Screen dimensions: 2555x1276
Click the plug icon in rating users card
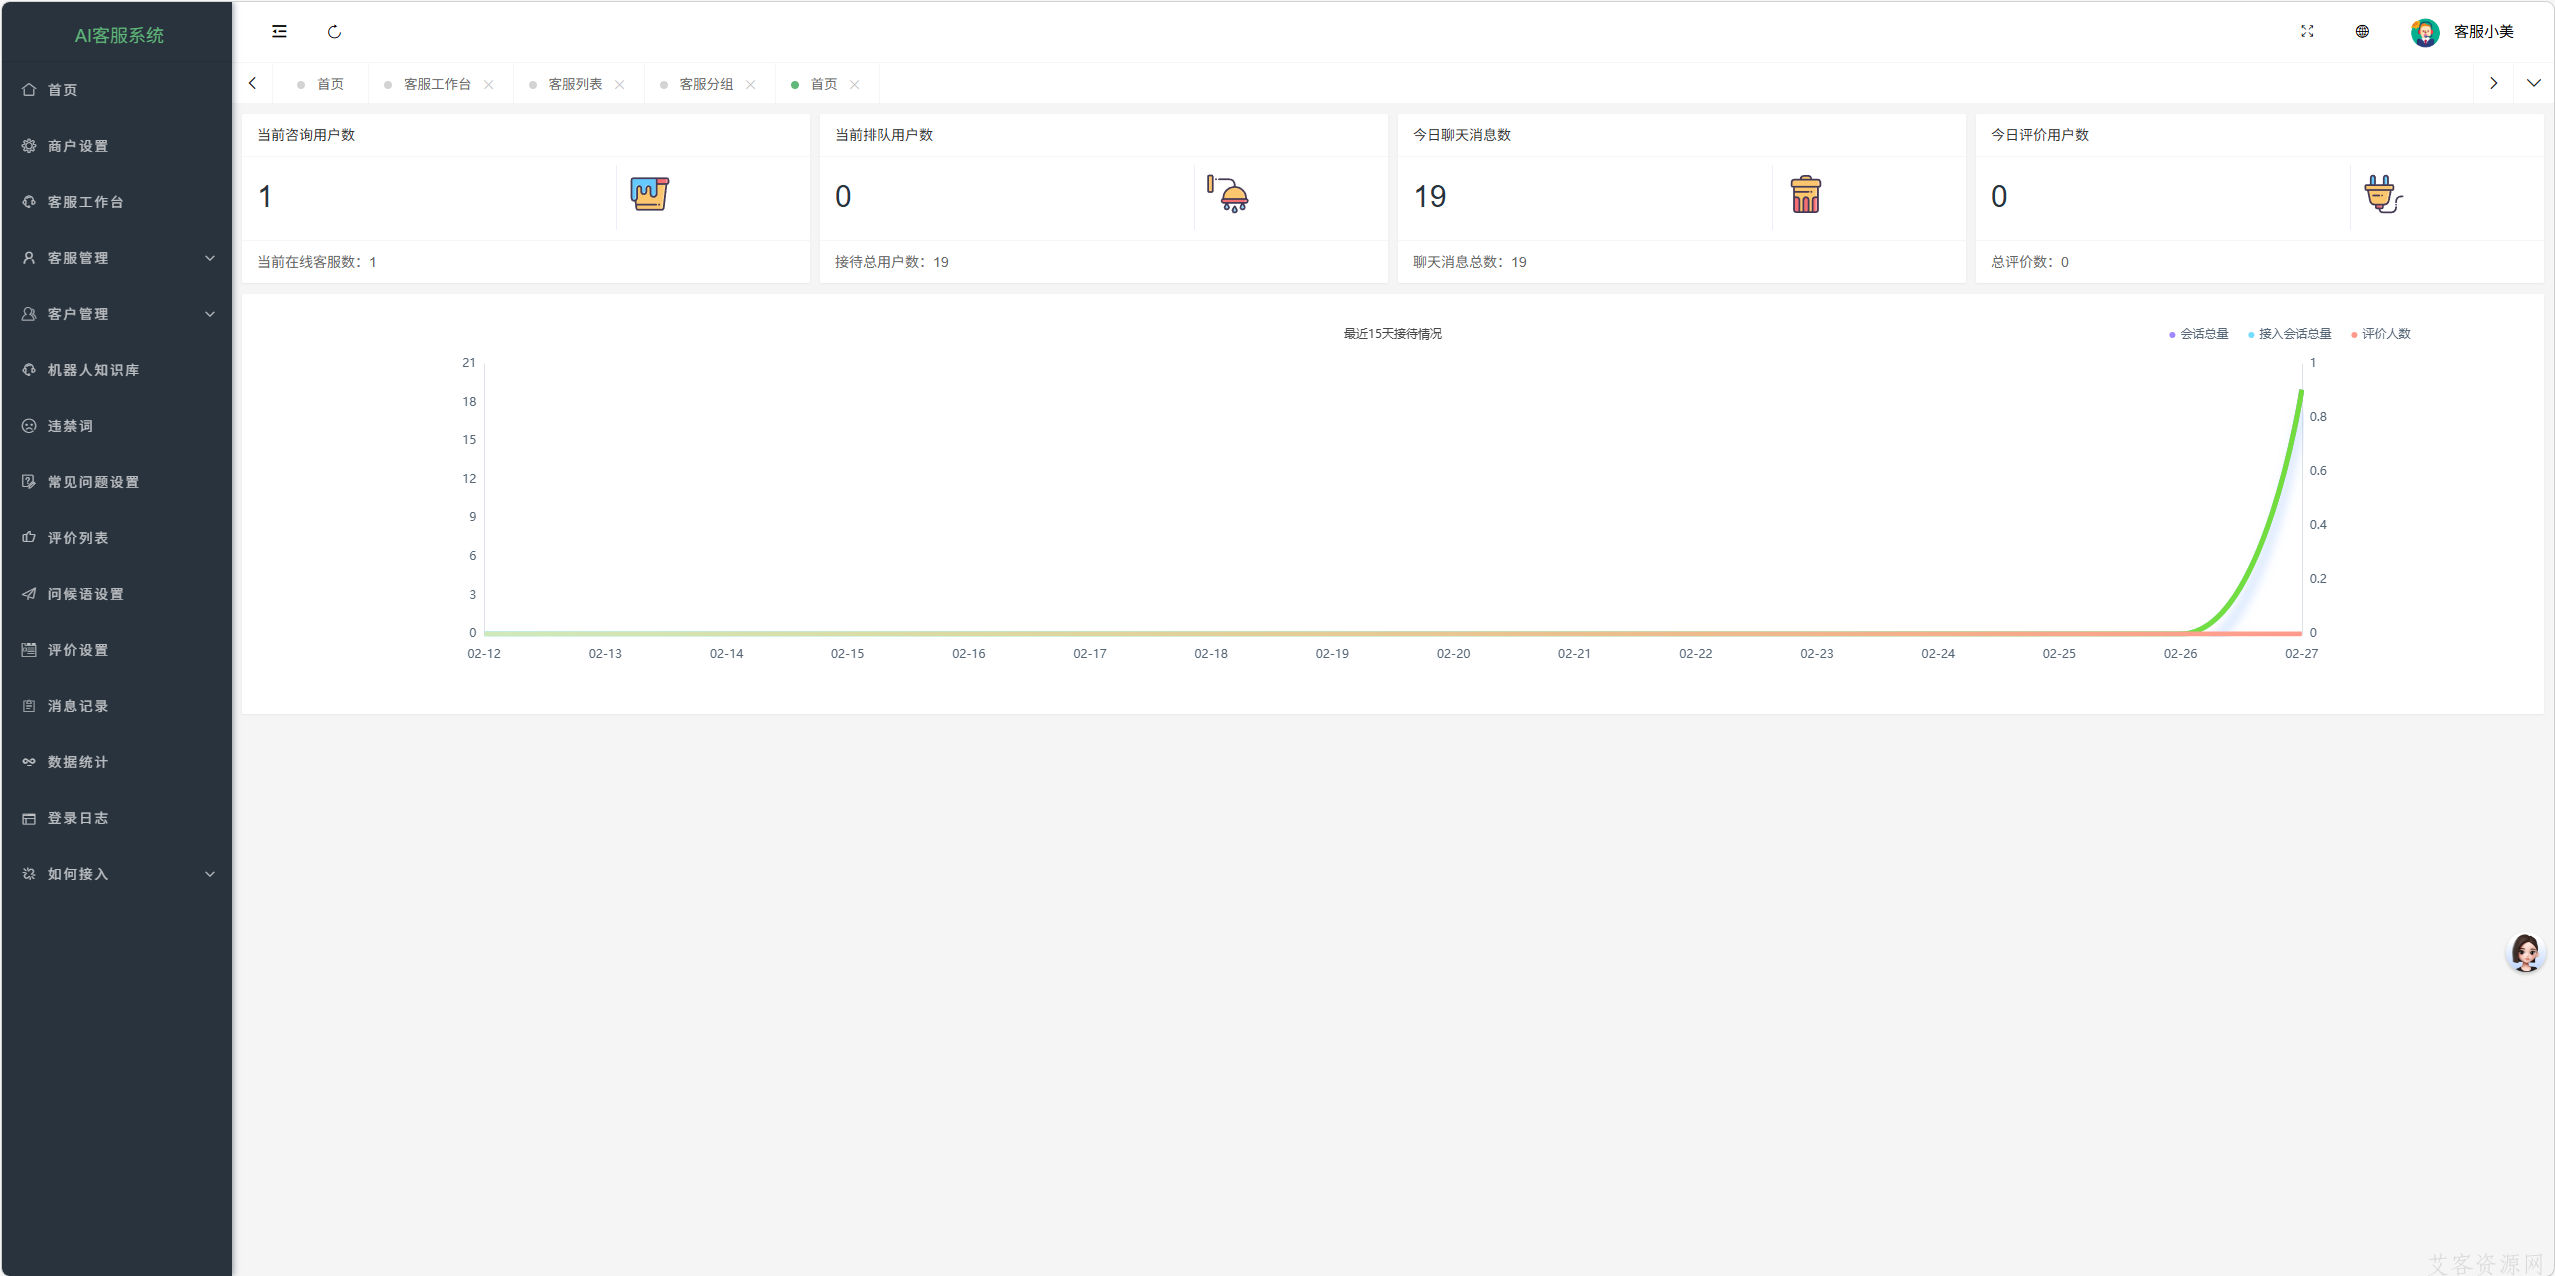pyautogui.click(x=2382, y=194)
